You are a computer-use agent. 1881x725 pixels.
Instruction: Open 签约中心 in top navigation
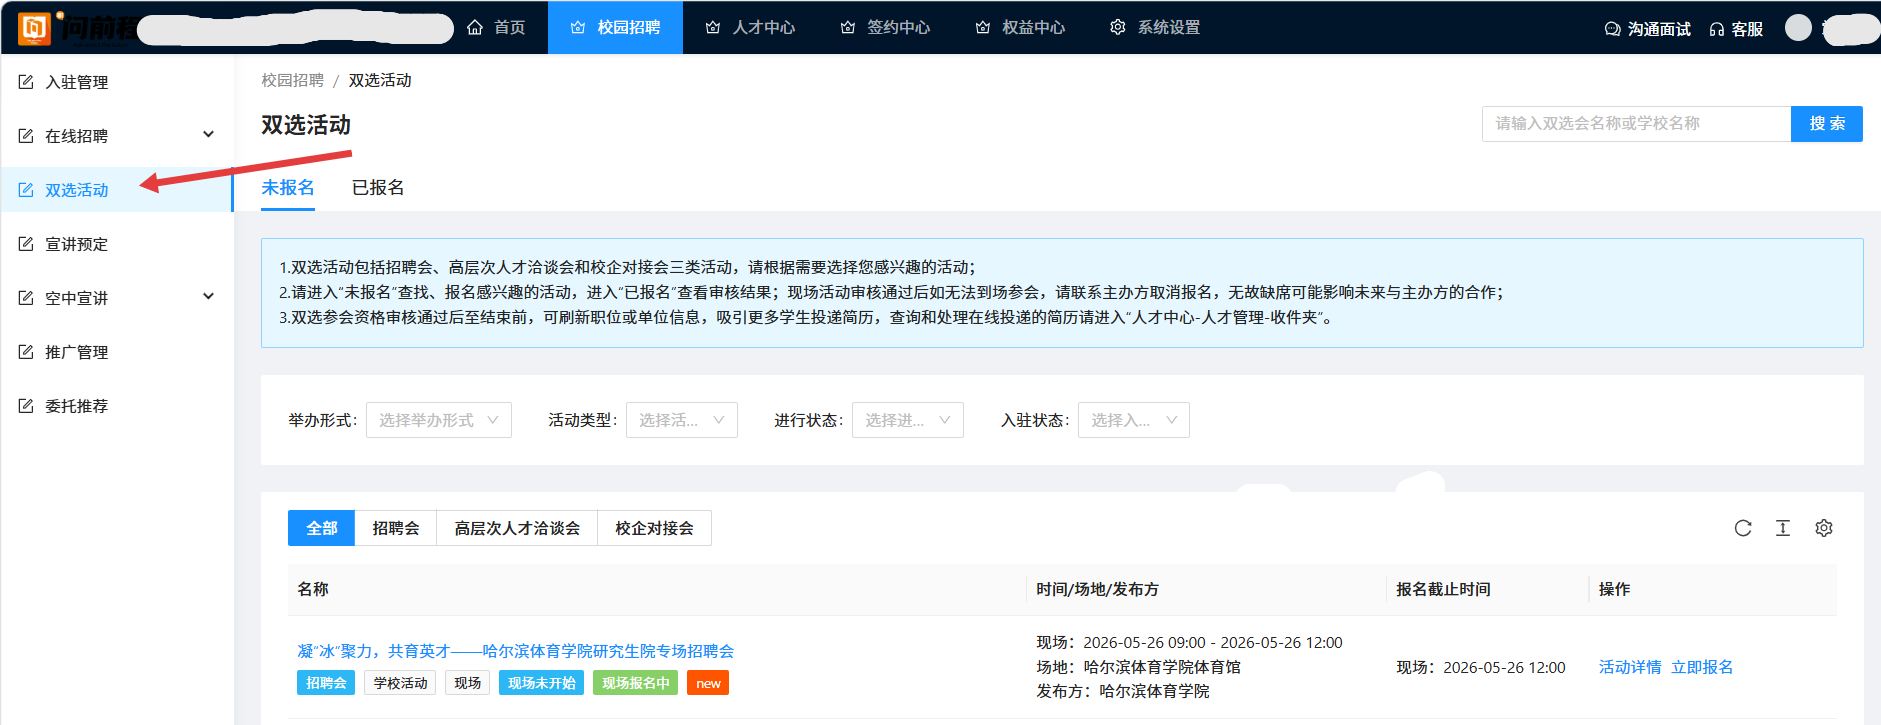point(885,27)
